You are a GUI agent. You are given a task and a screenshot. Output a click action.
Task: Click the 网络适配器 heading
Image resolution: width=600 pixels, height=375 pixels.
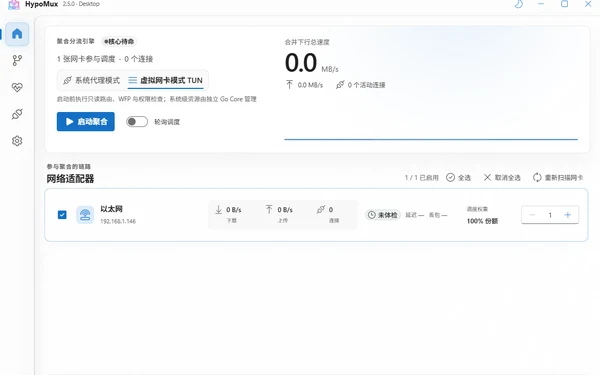click(70, 179)
